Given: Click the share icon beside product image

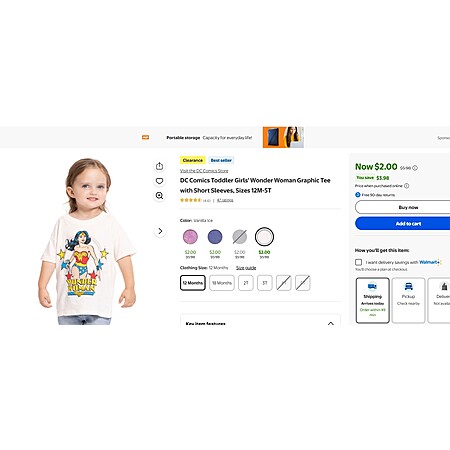Looking at the screenshot, I should [159, 166].
